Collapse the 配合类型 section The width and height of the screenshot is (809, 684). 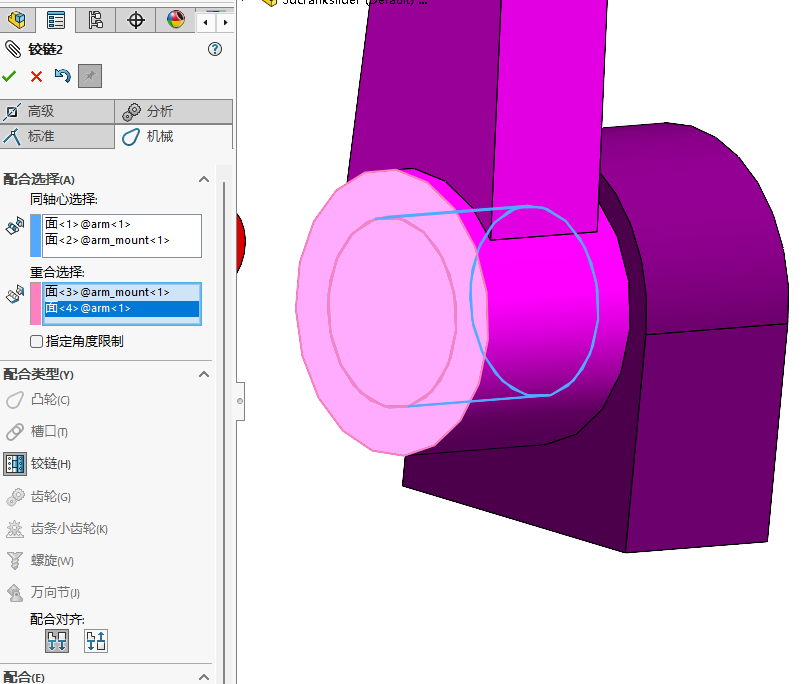[x=204, y=374]
